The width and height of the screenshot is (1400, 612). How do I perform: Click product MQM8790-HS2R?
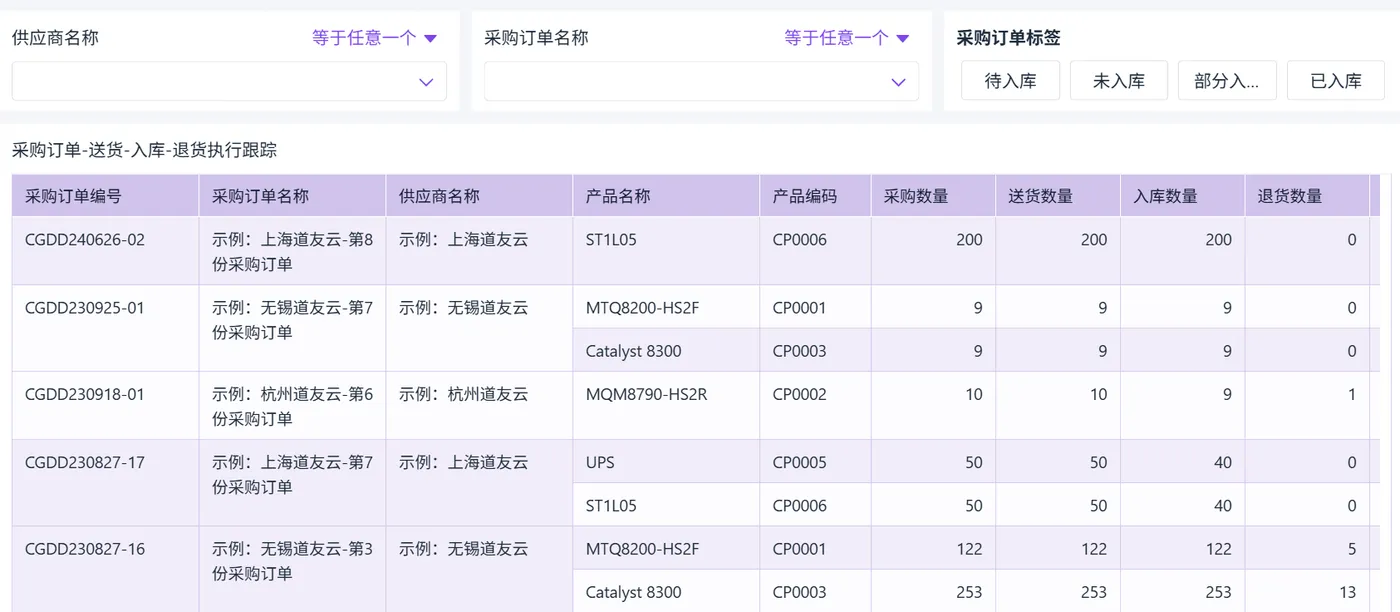pos(646,395)
